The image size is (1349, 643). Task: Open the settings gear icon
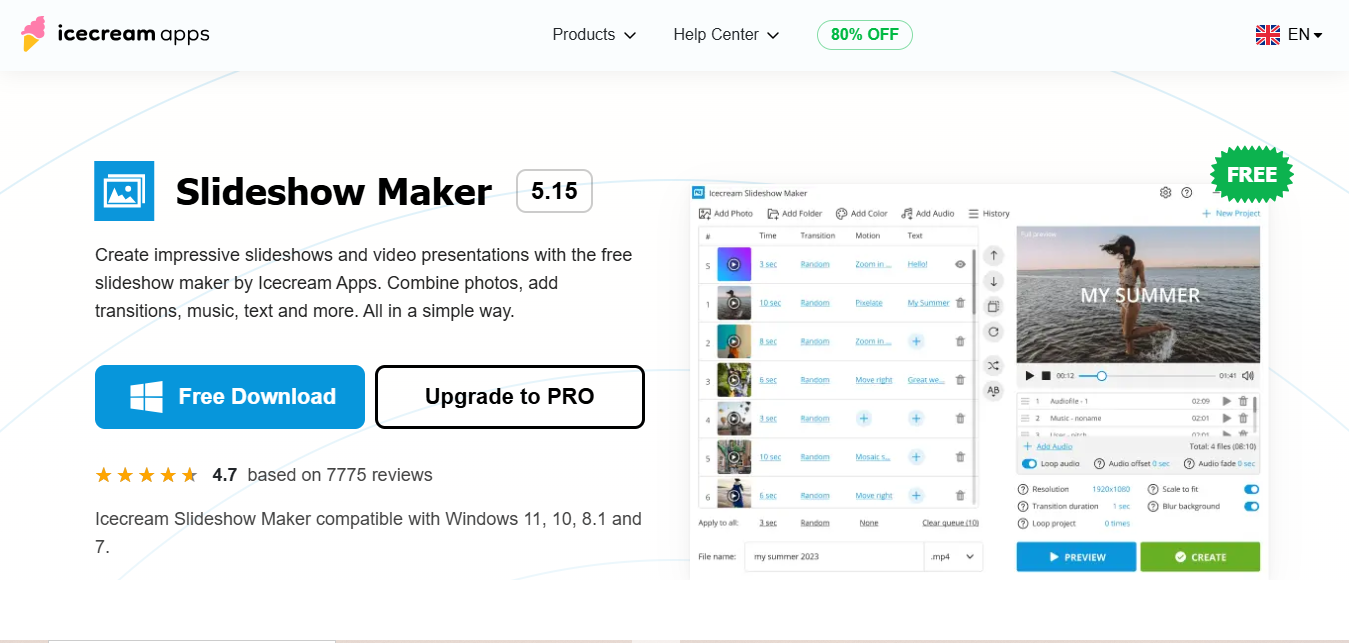coord(1165,192)
